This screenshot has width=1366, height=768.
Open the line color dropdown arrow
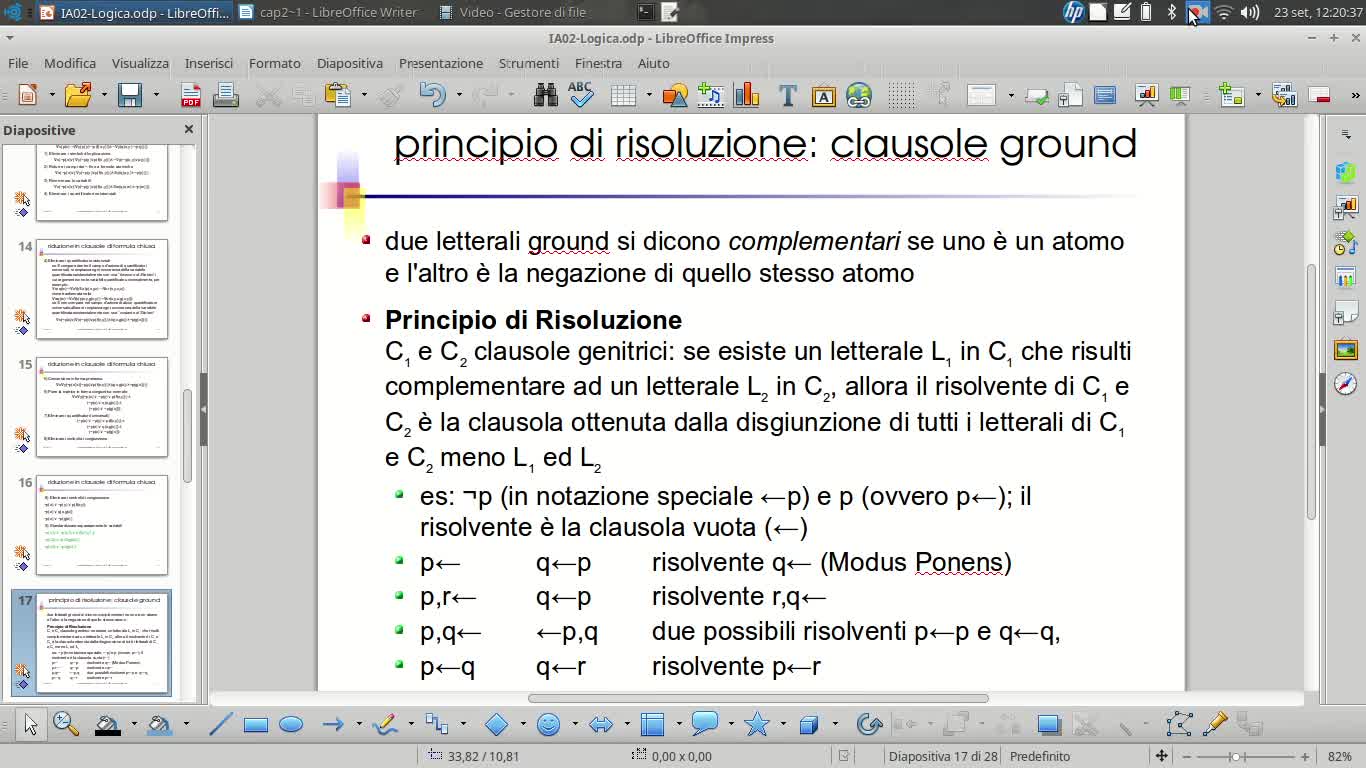(132, 724)
